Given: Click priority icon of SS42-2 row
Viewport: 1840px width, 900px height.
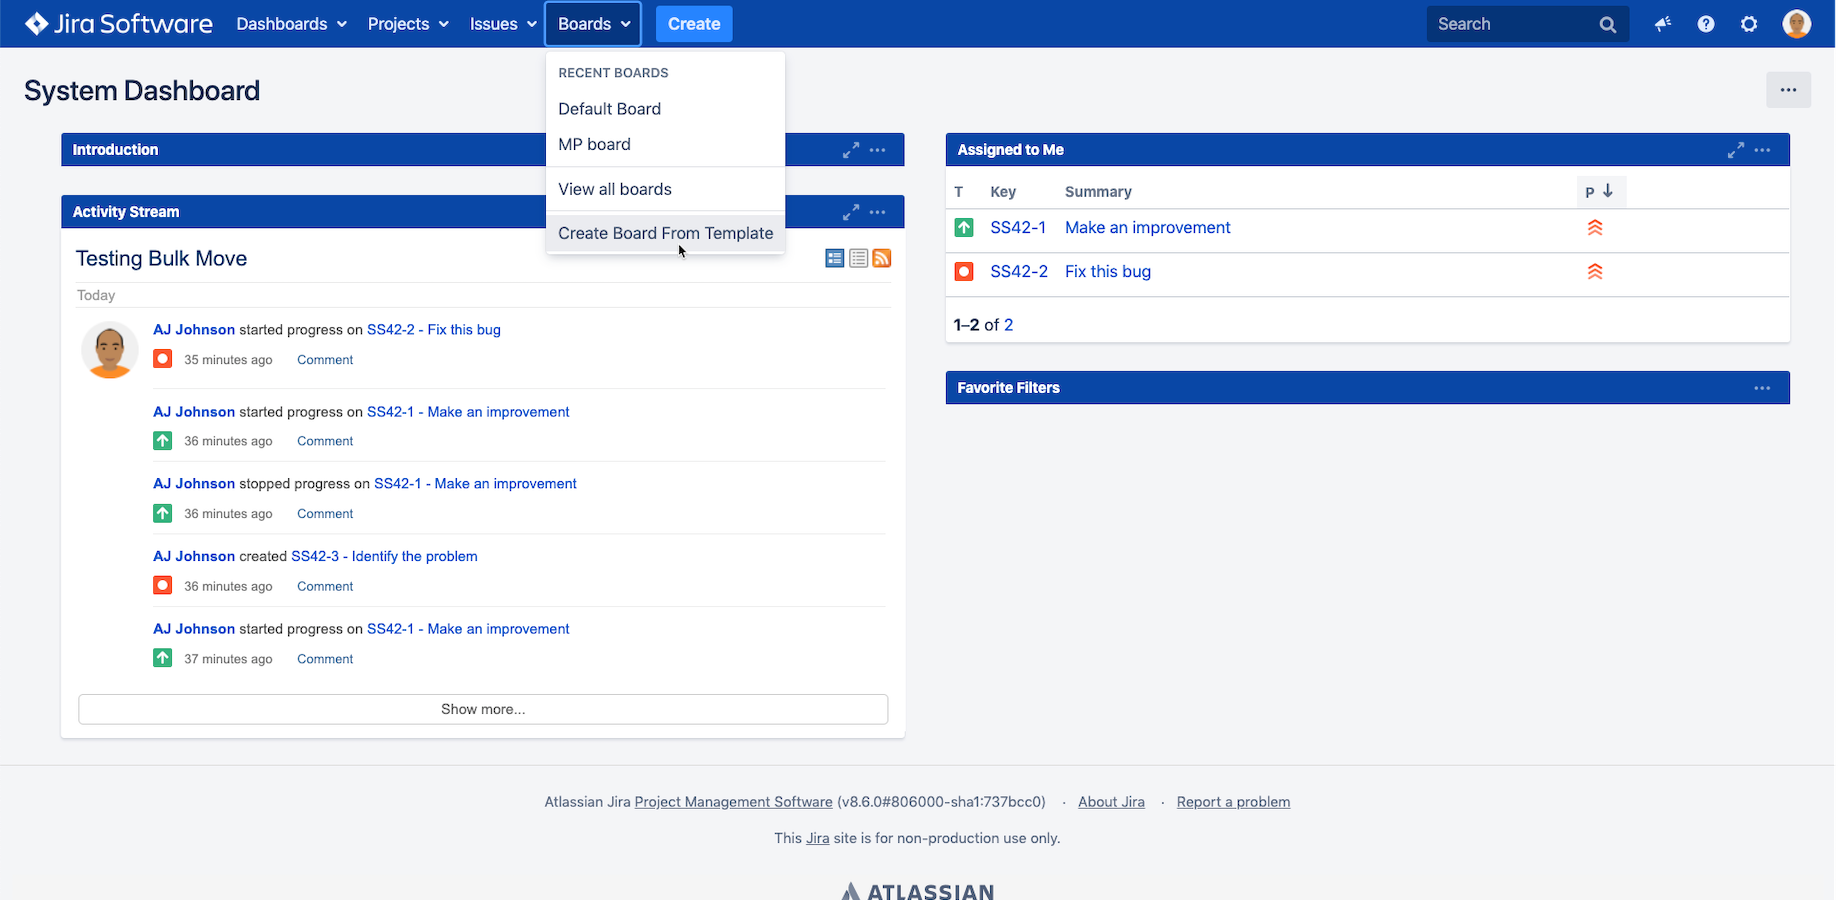Looking at the screenshot, I should coord(1595,271).
